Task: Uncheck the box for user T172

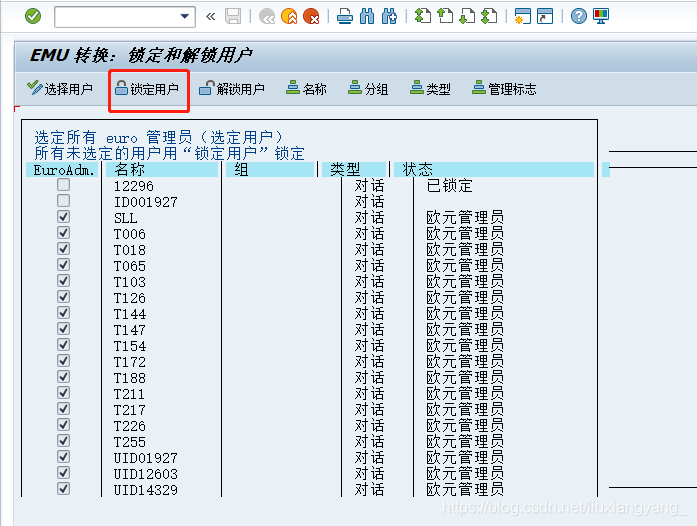Action: [64, 361]
